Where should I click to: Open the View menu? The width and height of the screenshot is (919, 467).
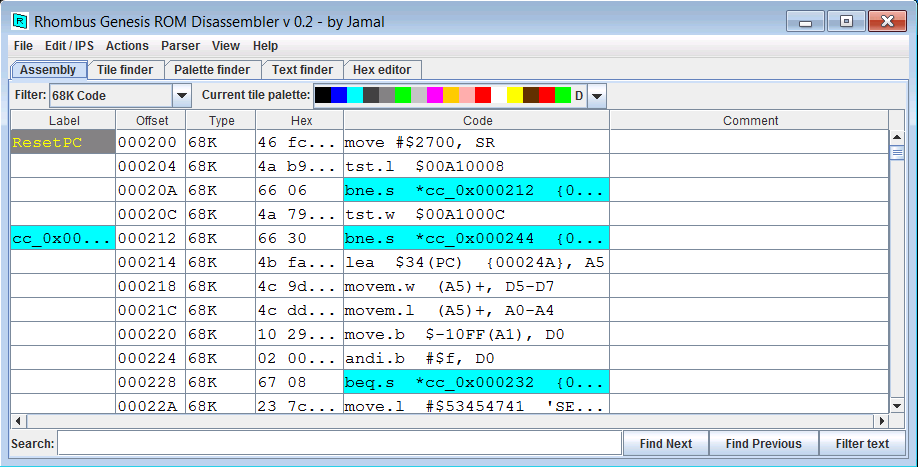226,46
